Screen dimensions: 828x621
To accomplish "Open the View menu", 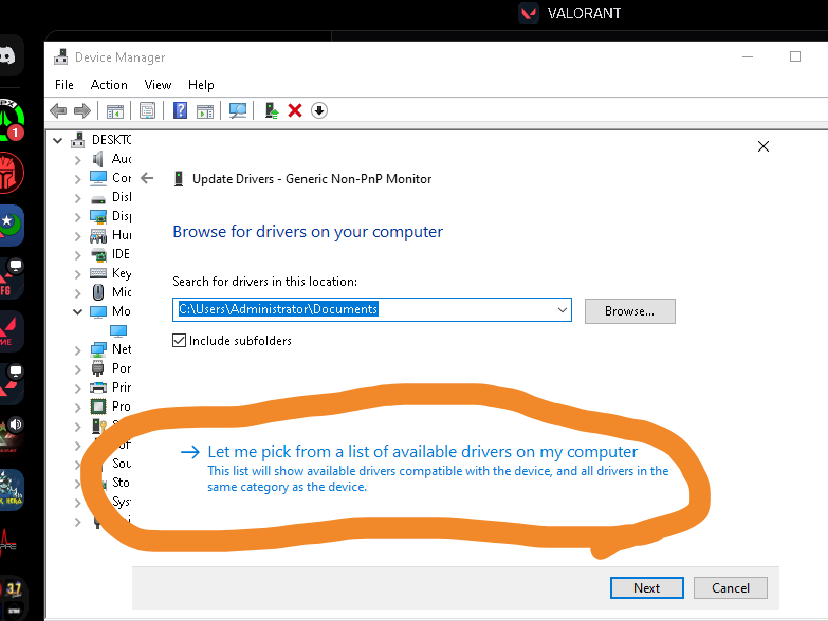I will (x=158, y=85).
